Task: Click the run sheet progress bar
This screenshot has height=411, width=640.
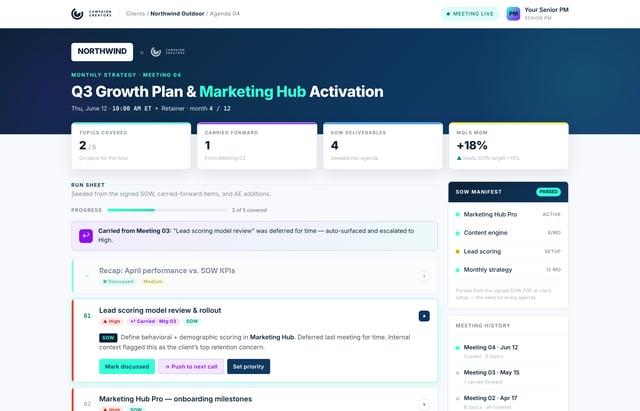Action: 167,210
